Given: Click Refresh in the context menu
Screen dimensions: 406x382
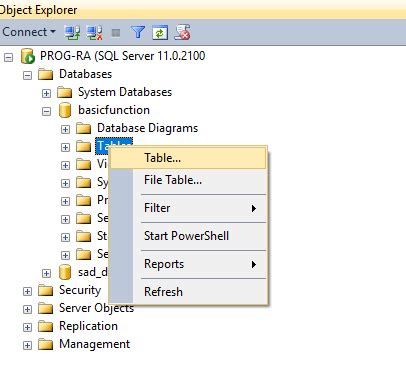Looking at the screenshot, I should pyautogui.click(x=188, y=292).
